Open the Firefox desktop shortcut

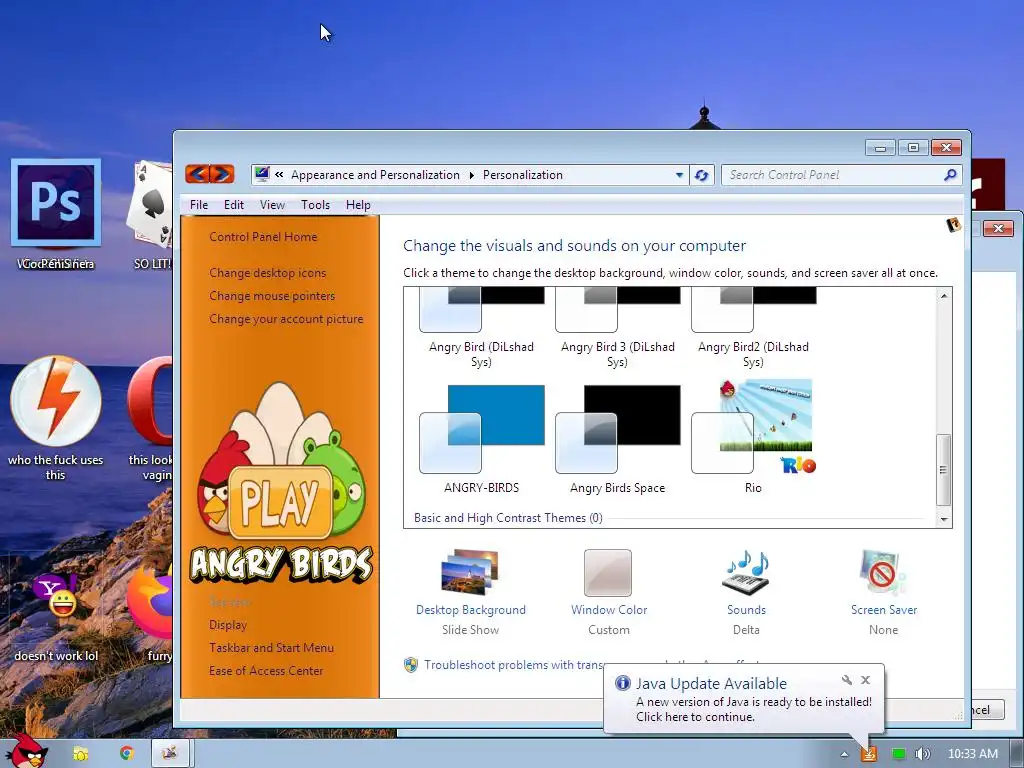[x=150, y=602]
